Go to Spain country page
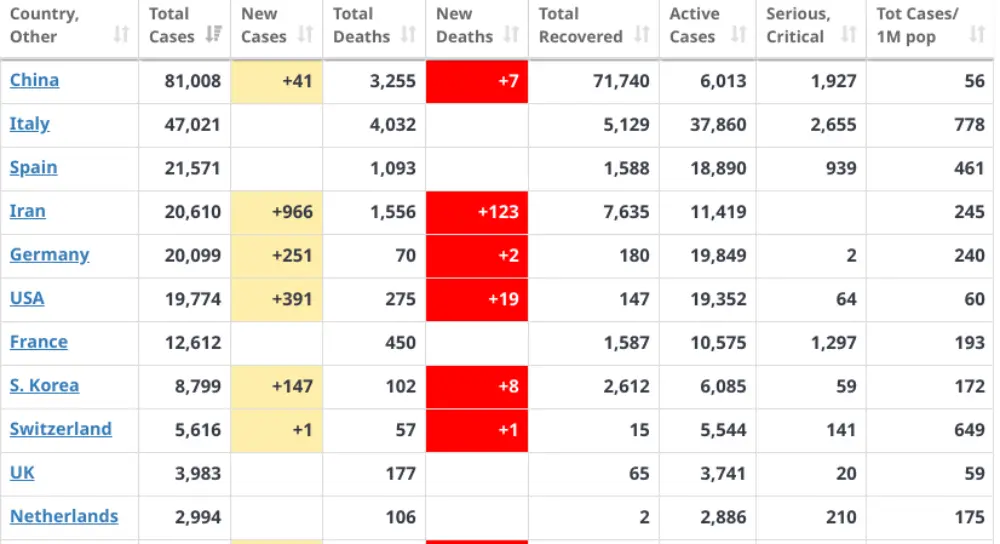 click(33, 168)
